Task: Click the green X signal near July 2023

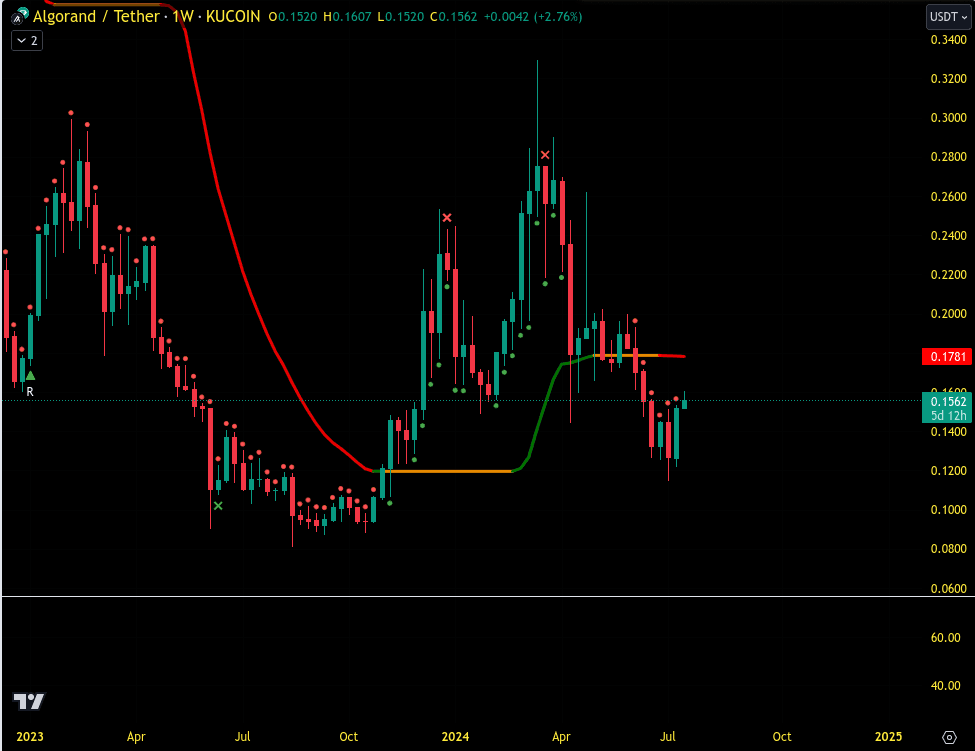Action: pos(218,506)
